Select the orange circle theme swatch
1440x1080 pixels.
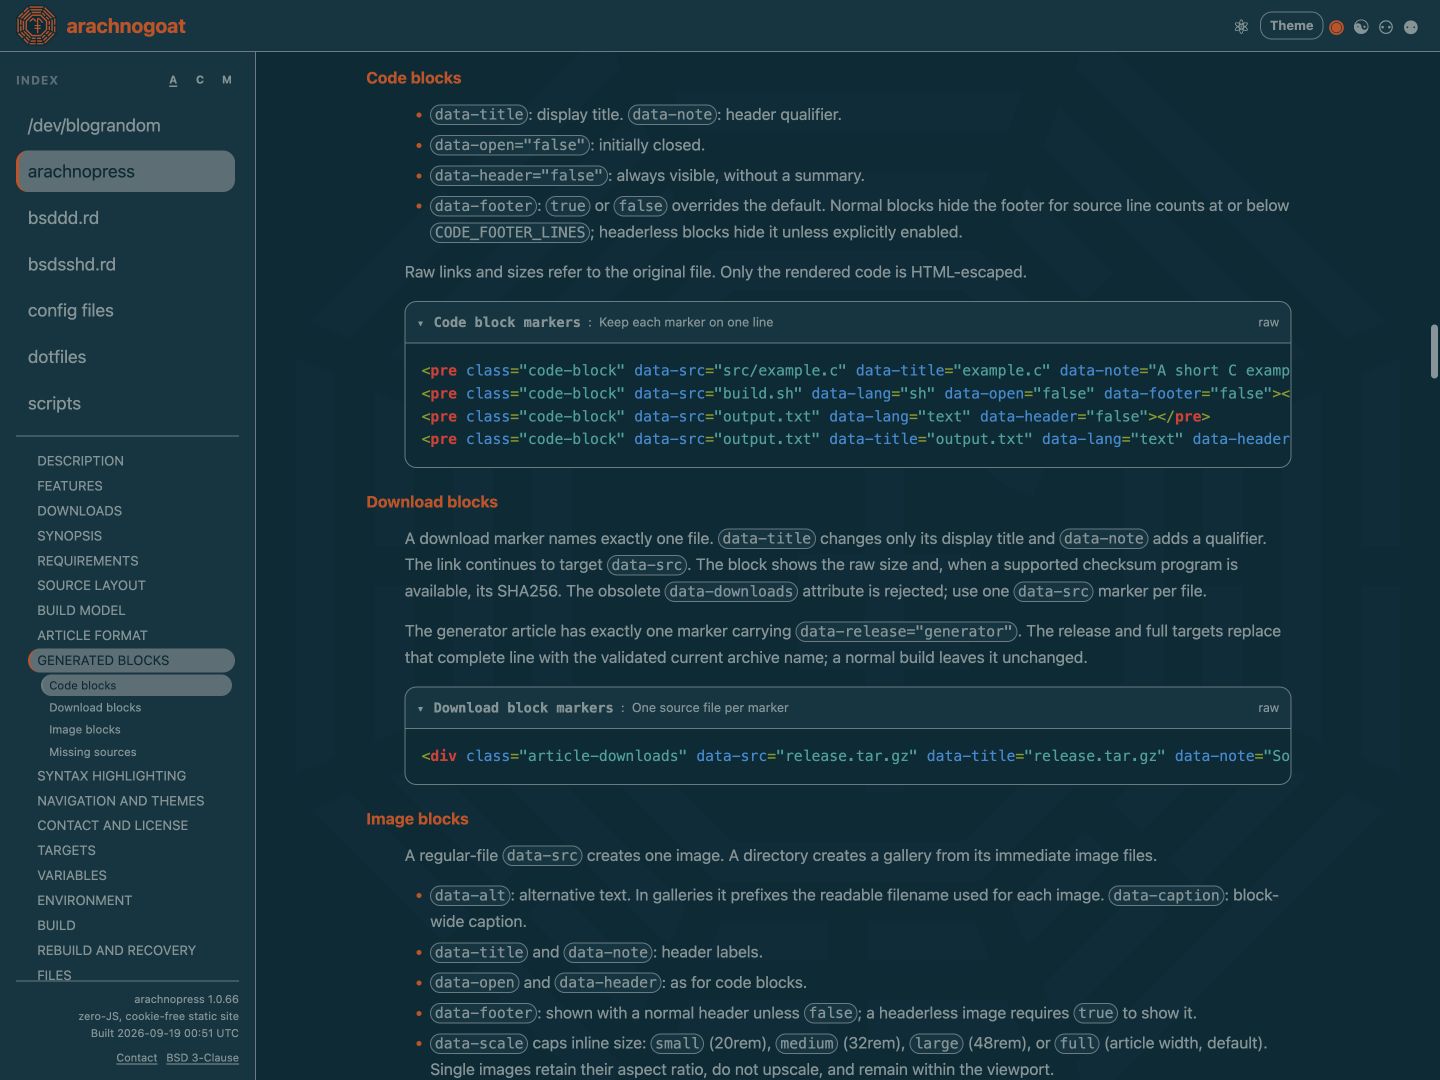click(1336, 27)
